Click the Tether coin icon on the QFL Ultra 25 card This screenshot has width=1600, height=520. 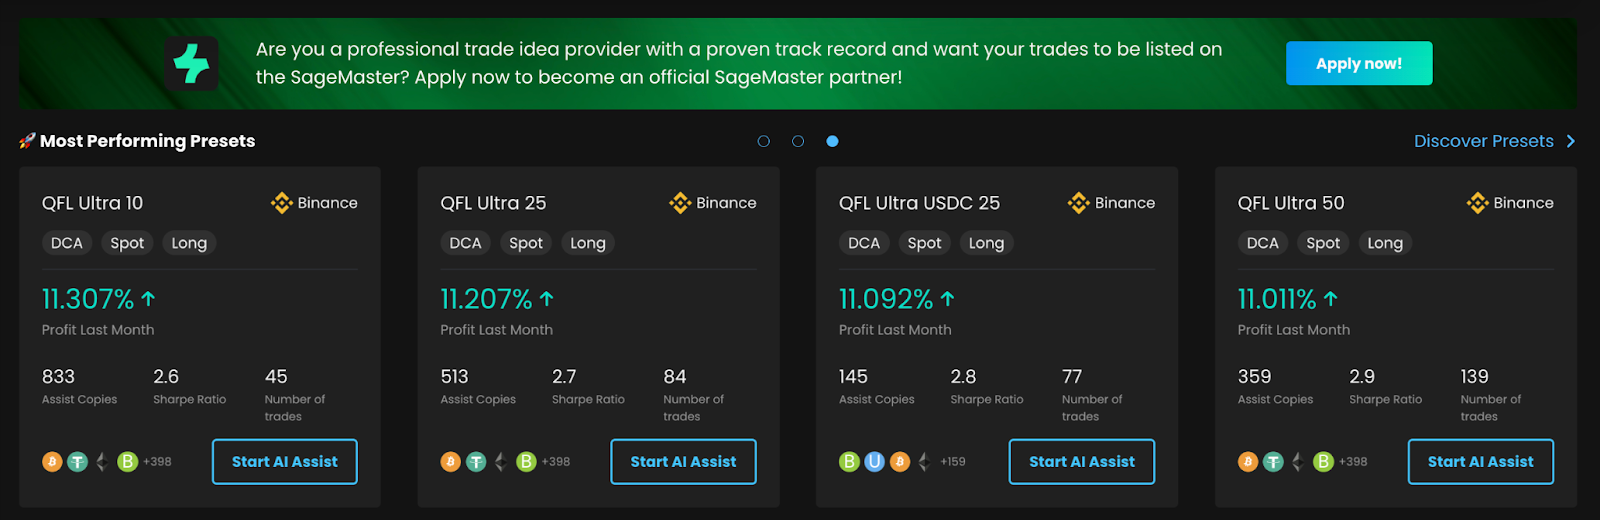(x=476, y=462)
